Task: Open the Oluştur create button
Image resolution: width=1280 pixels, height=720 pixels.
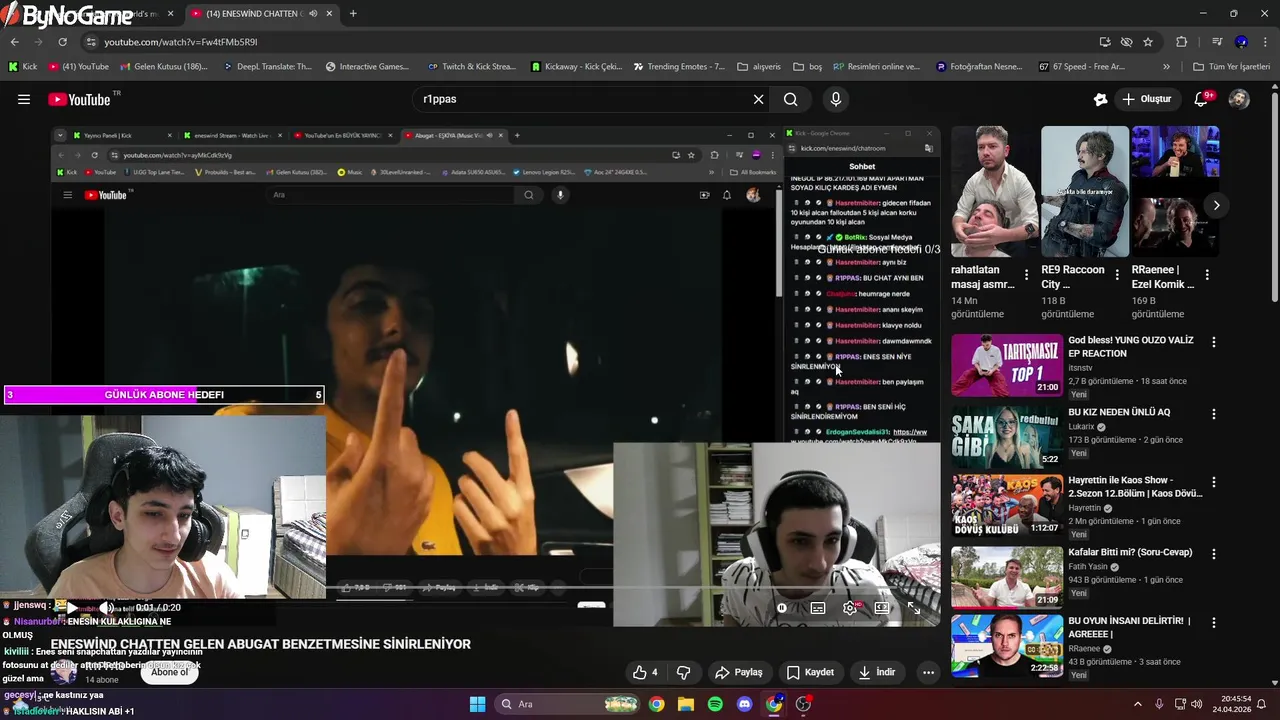Action: tap(1147, 99)
